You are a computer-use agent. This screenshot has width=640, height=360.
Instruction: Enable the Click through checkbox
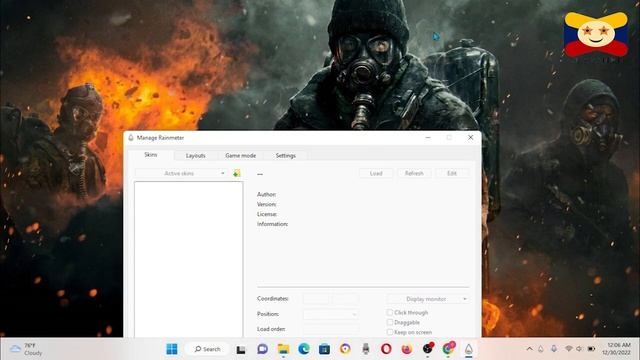click(x=390, y=312)
